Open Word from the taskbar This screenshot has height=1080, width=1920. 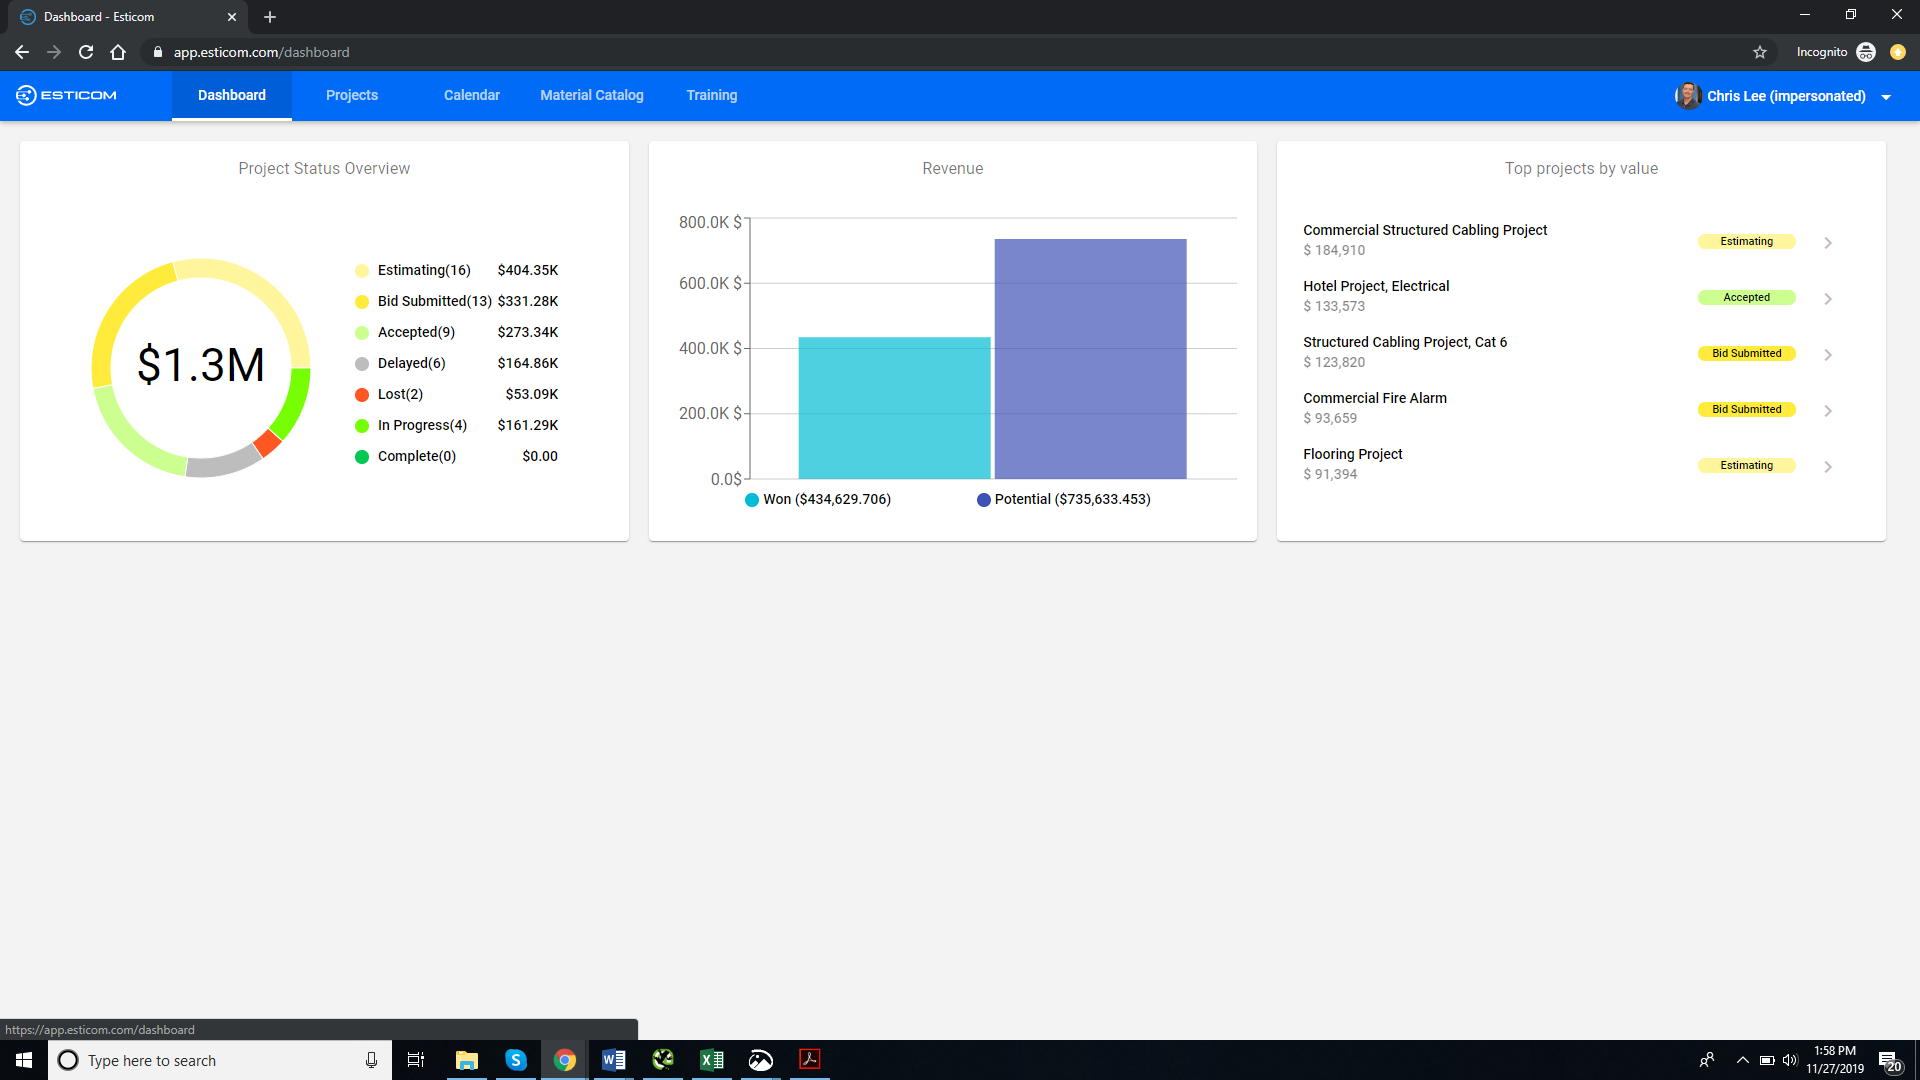pos(613,1060)
